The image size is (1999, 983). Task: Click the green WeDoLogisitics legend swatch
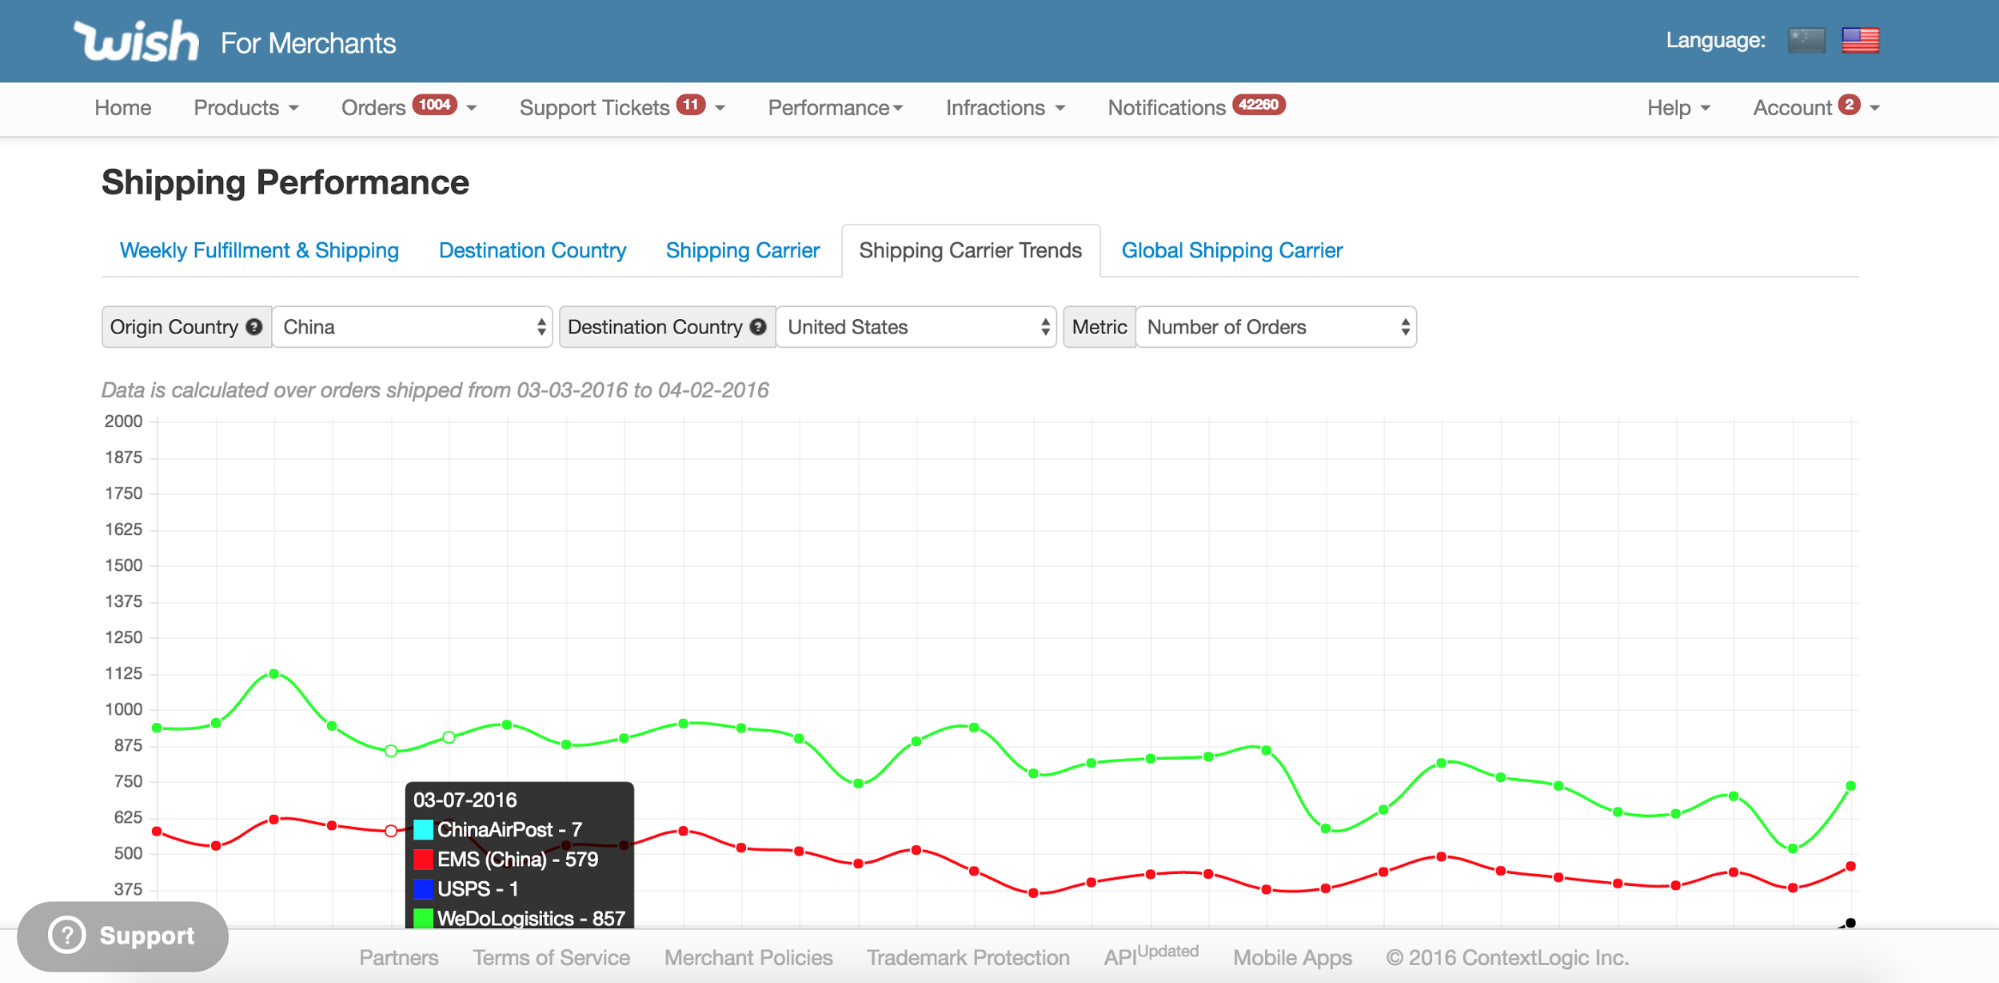423,918
